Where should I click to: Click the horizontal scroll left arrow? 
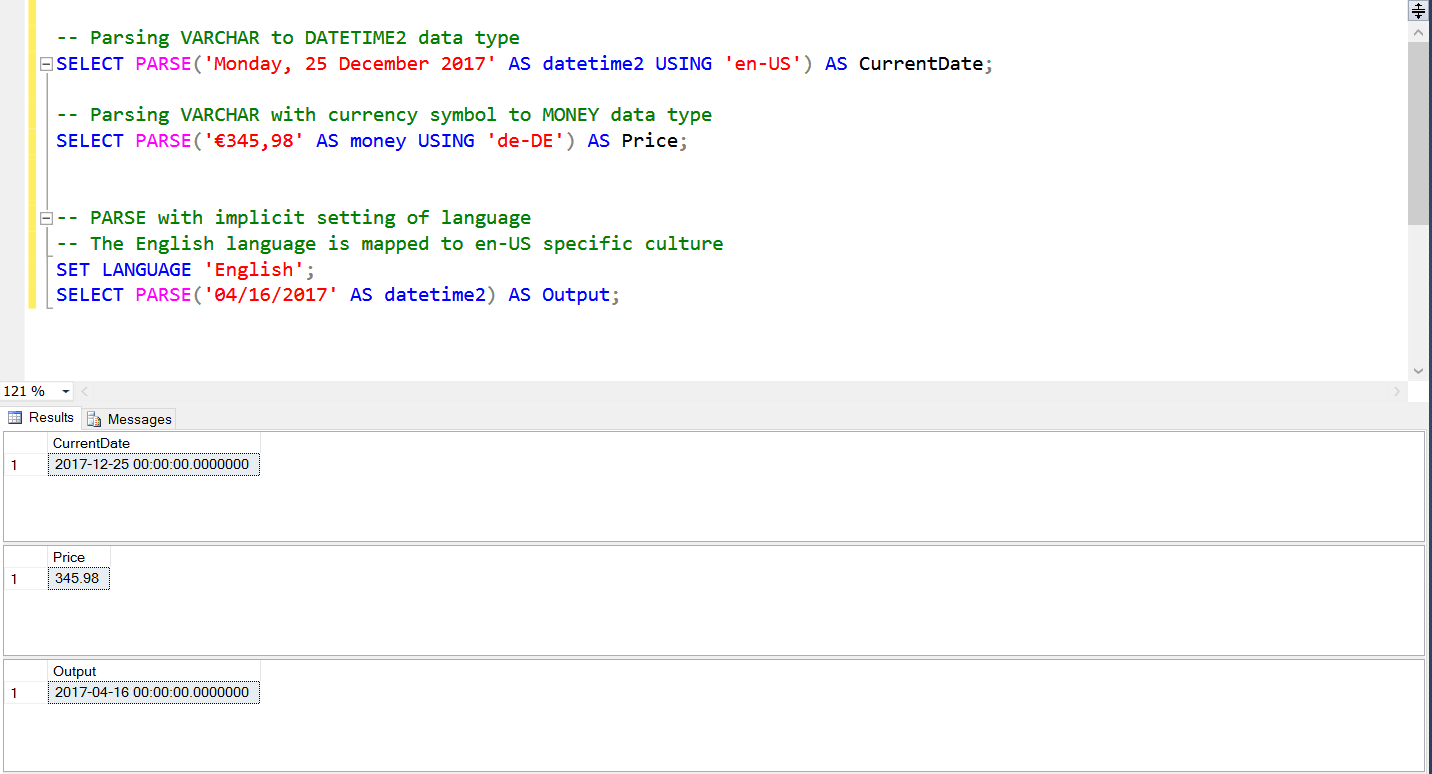tap(84, 391)
